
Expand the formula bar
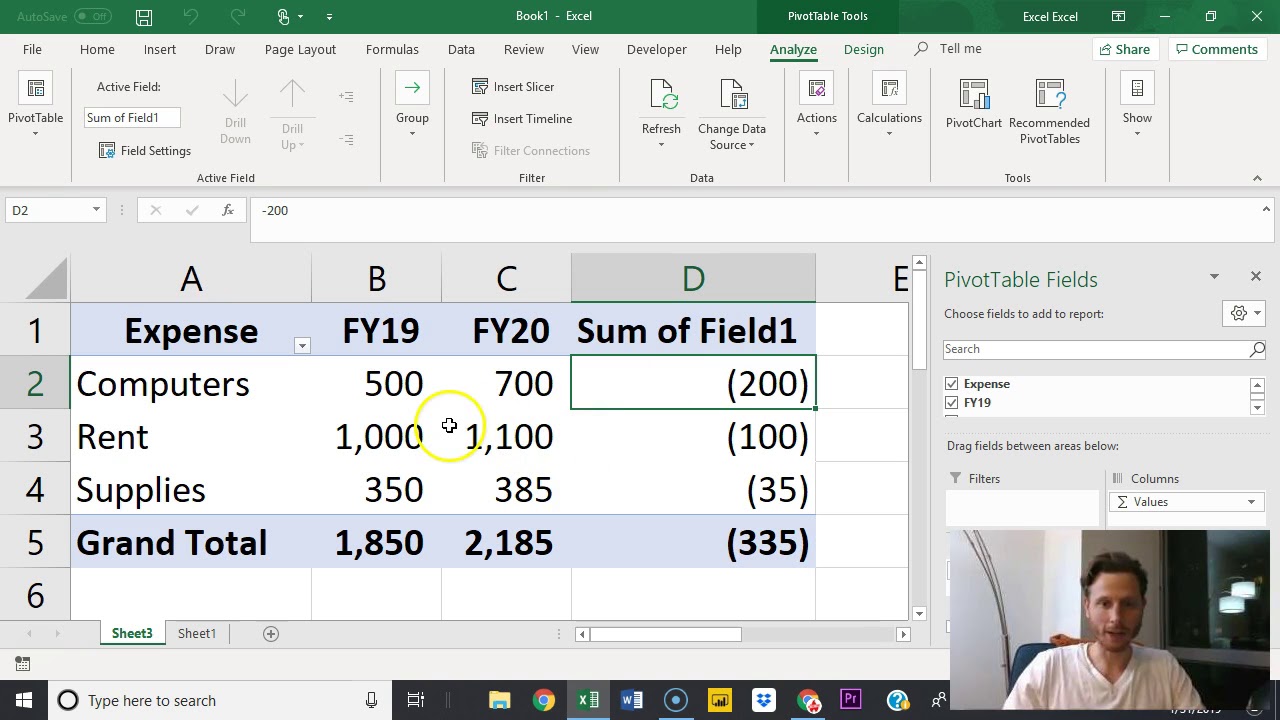click(1266, 210)
